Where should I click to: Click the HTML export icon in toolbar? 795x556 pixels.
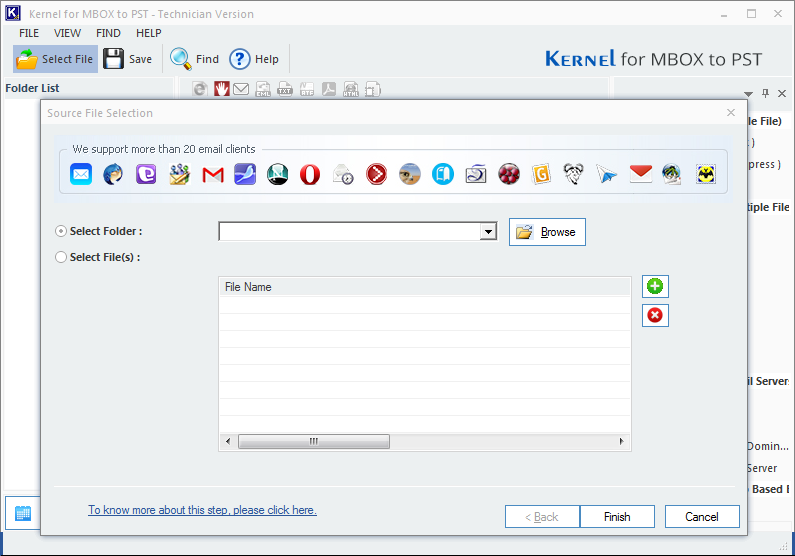tap(351, 89)
